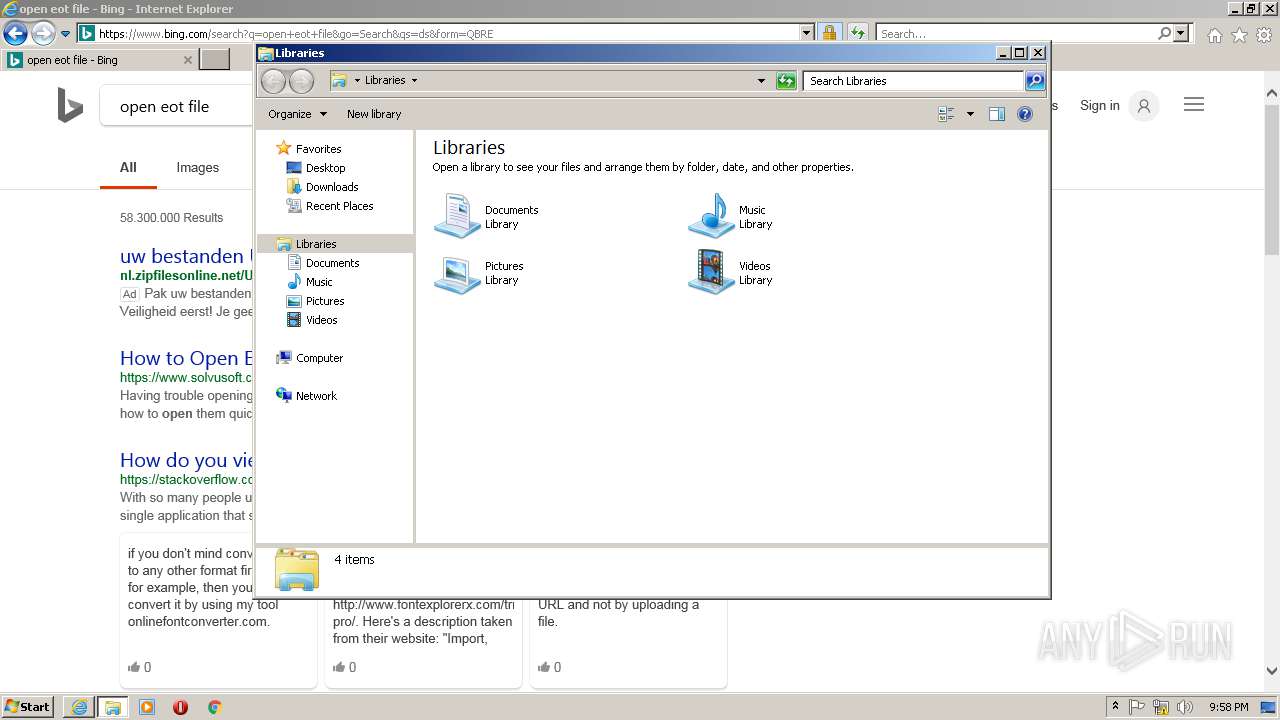This screenshot has width=1280, height=720.
Task: Click the Bing search box
Action: coord(177,106)
